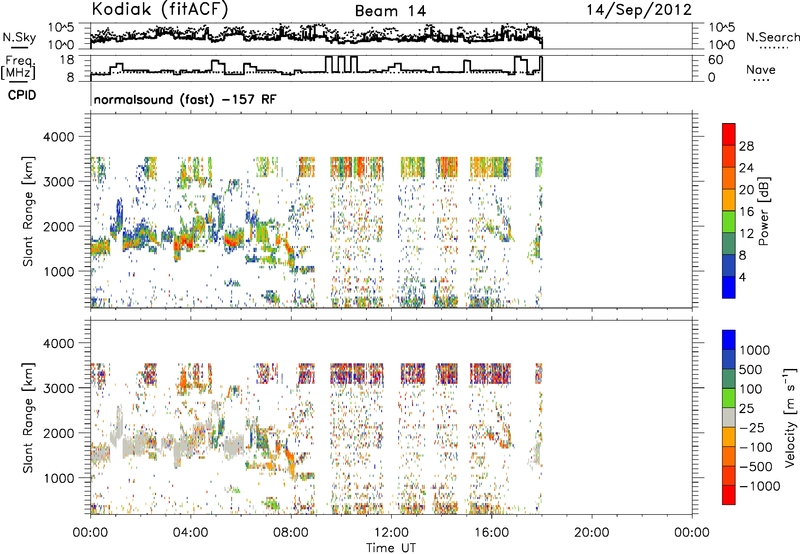Viewport: 800px width, 554px height.
Task: Click '28' on the power colorbar
Action: click(x=746, y=146)
